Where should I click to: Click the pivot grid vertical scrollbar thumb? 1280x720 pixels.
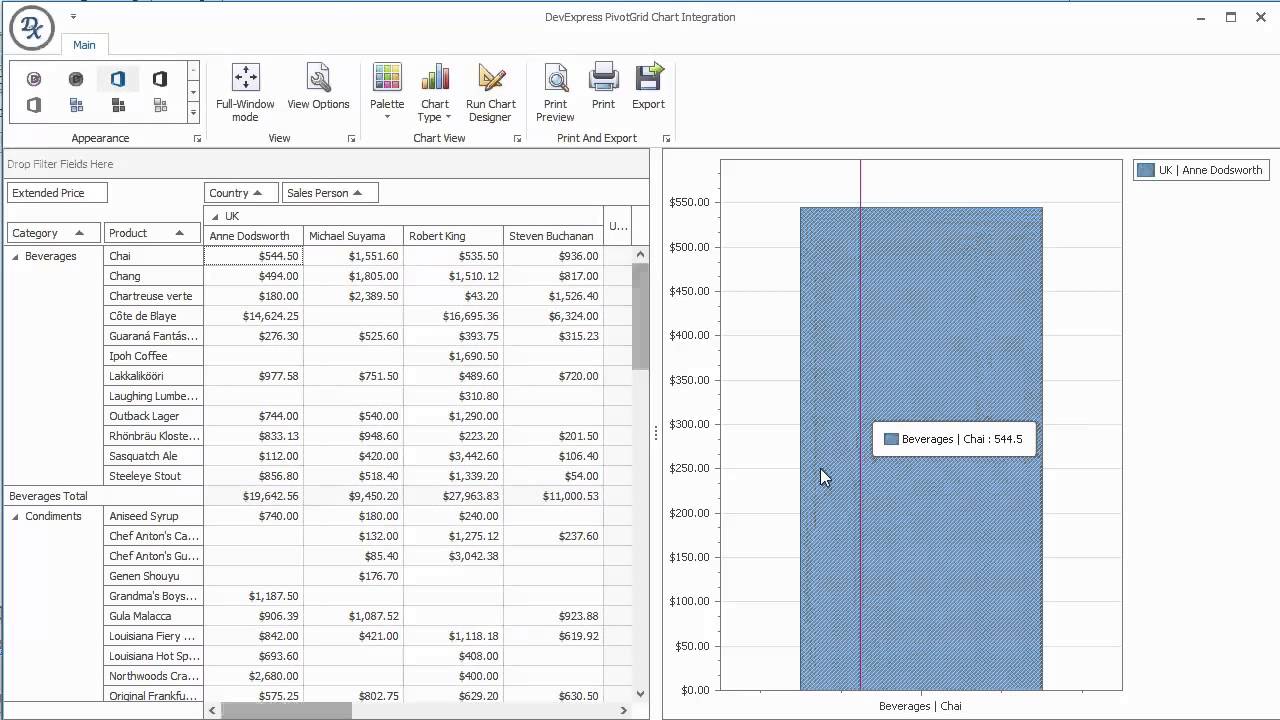point(641,318)
